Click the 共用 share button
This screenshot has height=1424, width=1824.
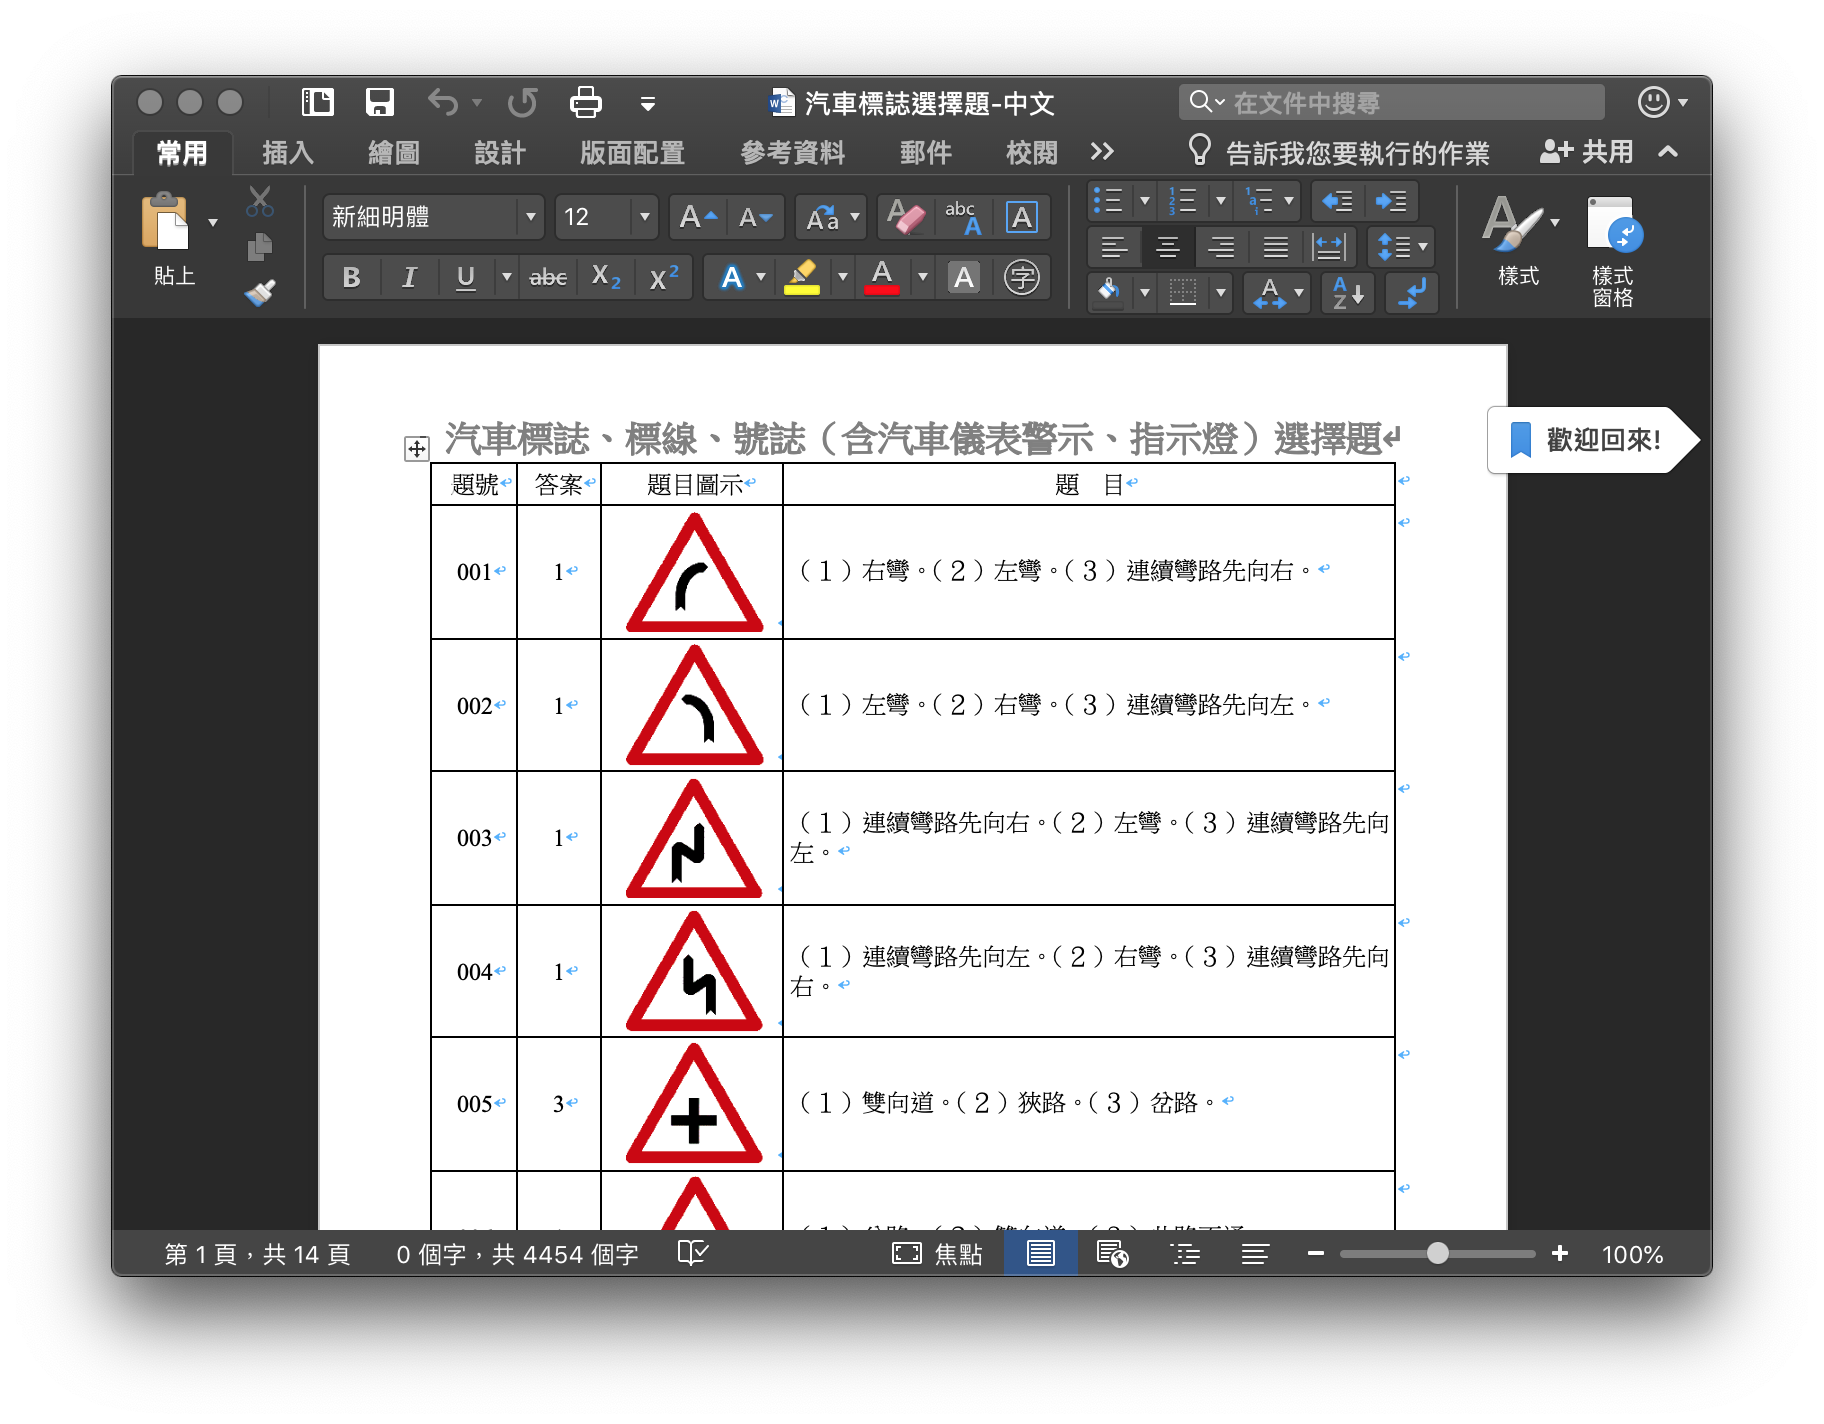[1587, 152]
